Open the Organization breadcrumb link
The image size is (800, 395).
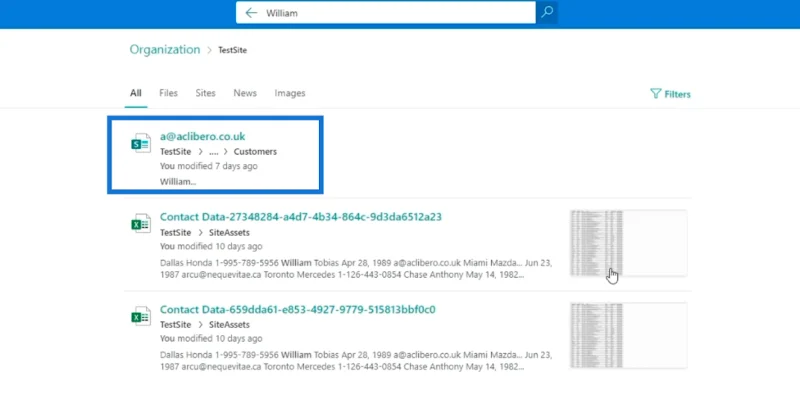pos(165,50)
